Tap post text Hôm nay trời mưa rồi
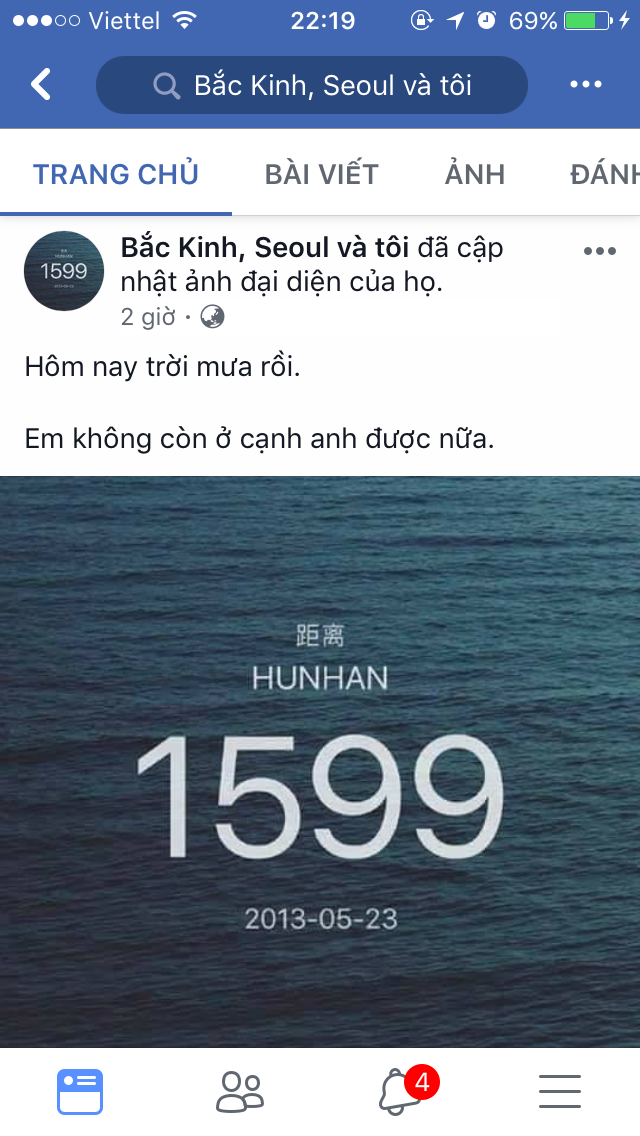This screenshot has width=640, height=1136. tap(162, 367)
